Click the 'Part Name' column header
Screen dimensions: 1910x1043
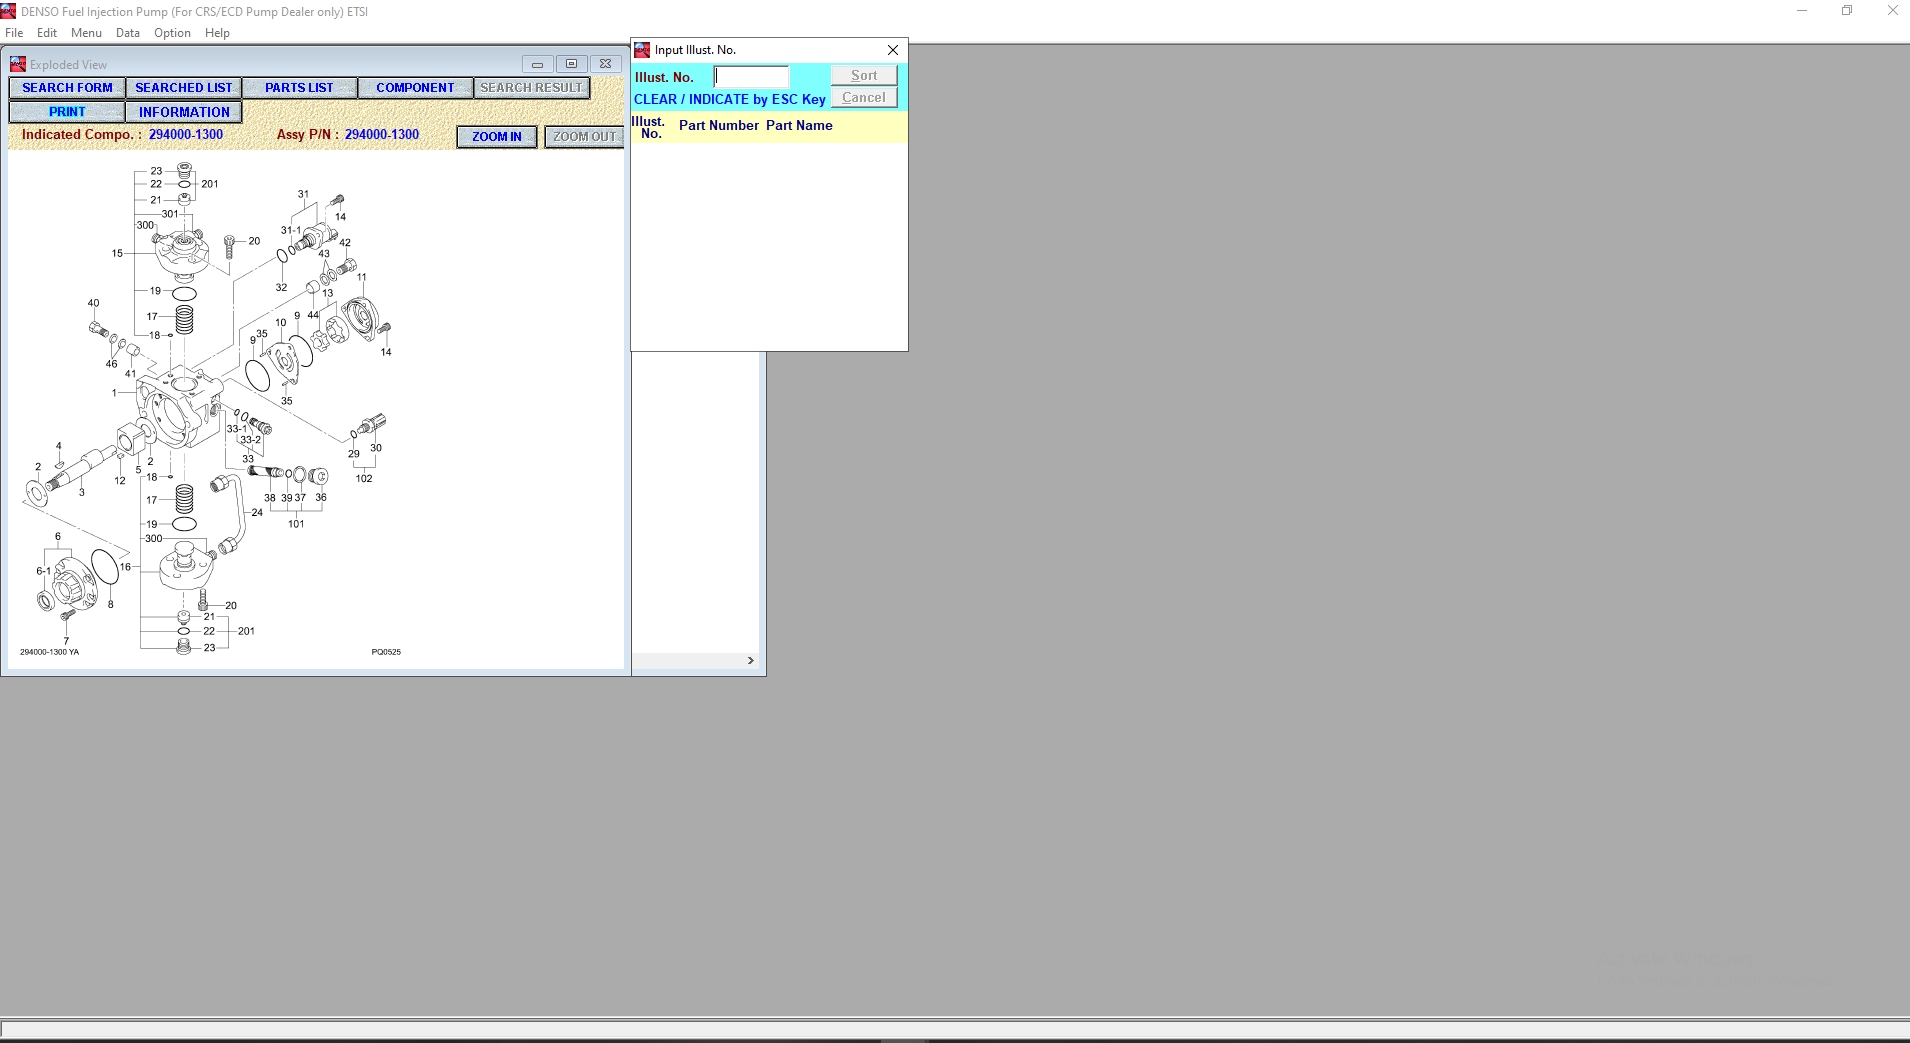799,126
